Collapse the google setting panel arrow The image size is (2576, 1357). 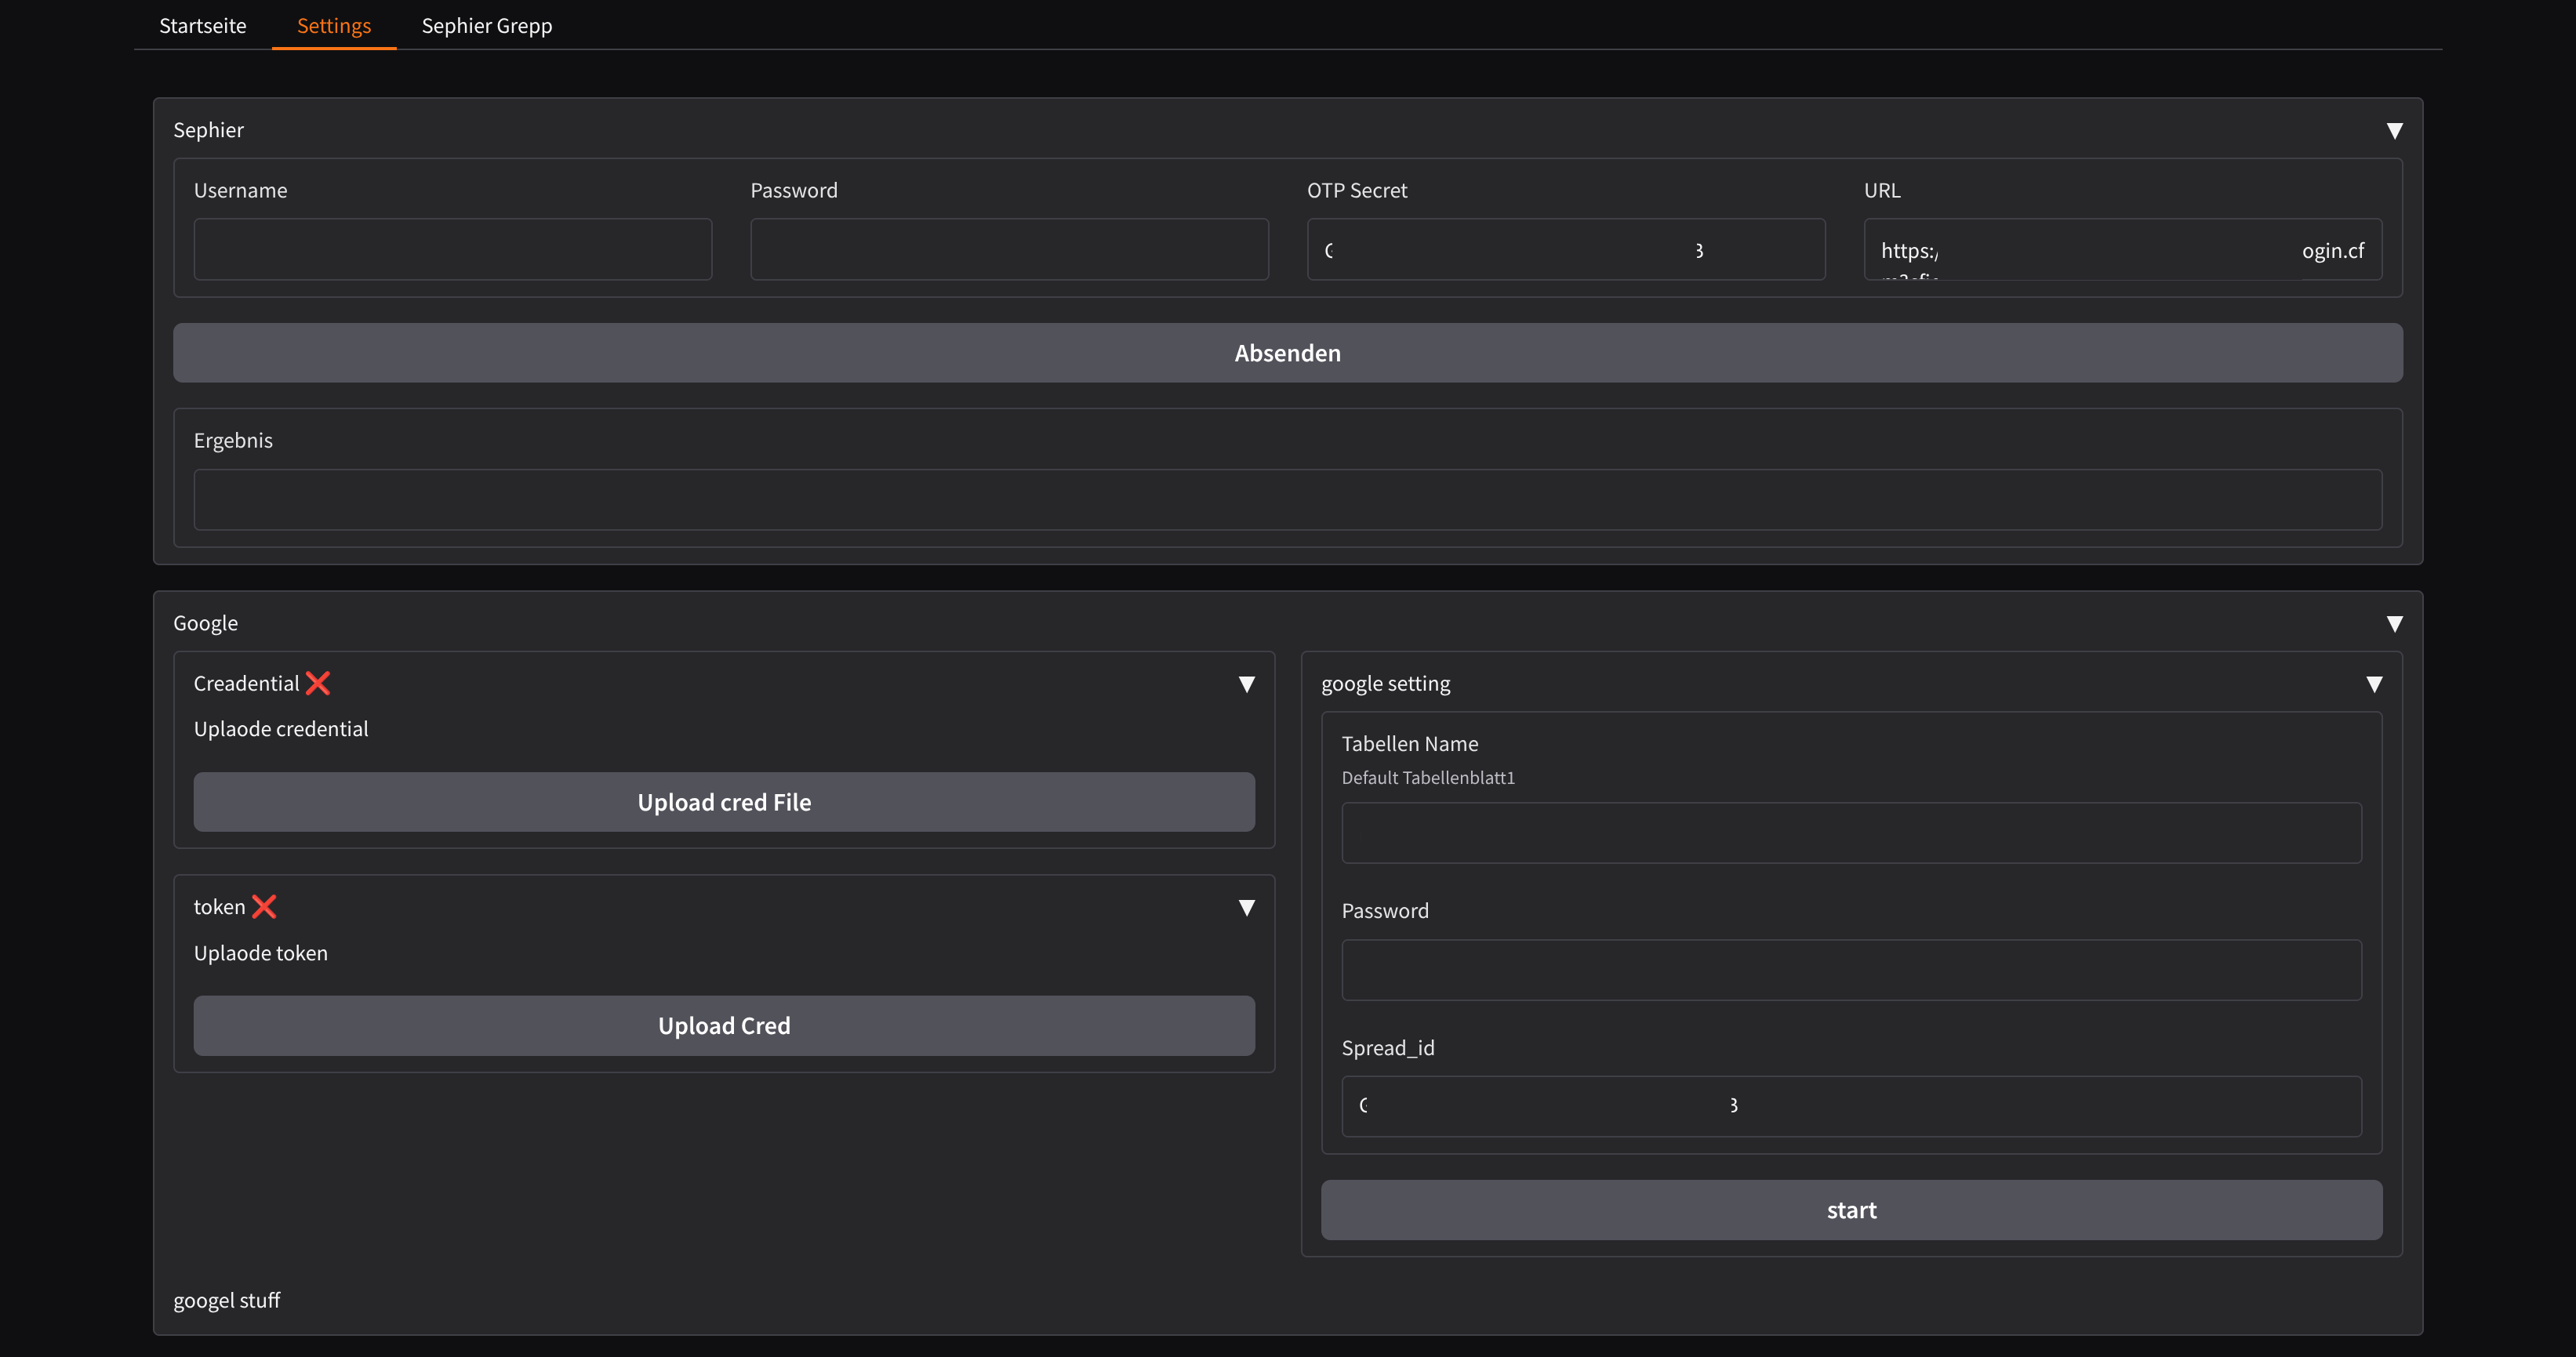point(2374,684)
